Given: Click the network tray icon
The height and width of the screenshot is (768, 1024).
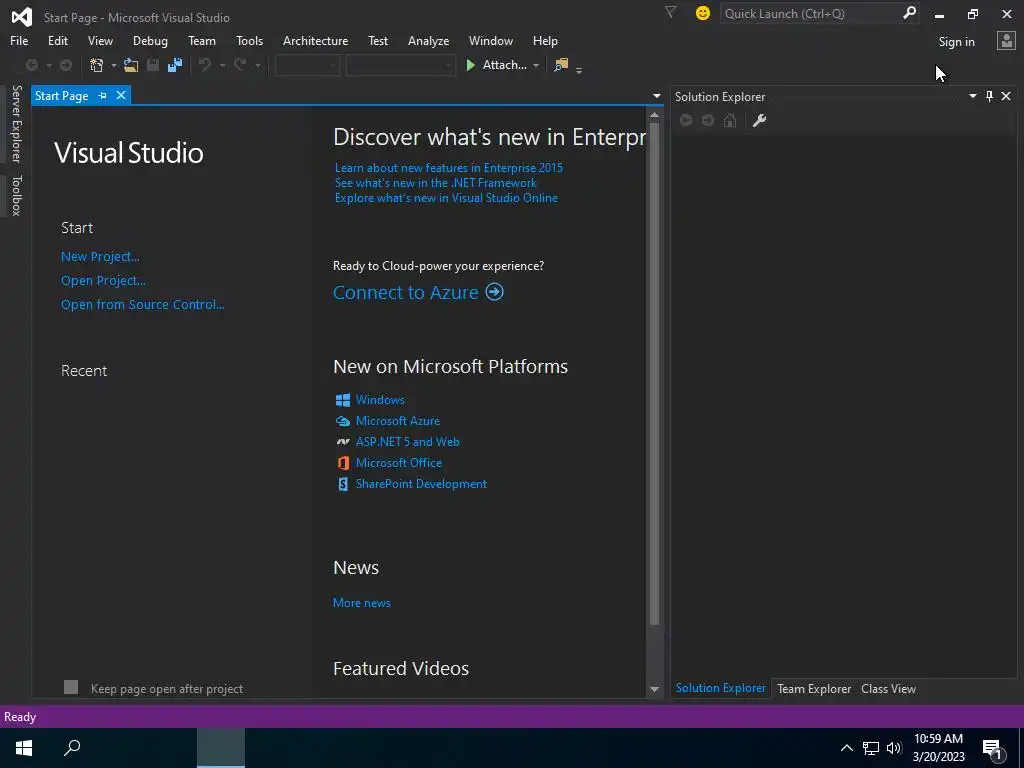Looking at the screenshot, I should tap(871, 748).
